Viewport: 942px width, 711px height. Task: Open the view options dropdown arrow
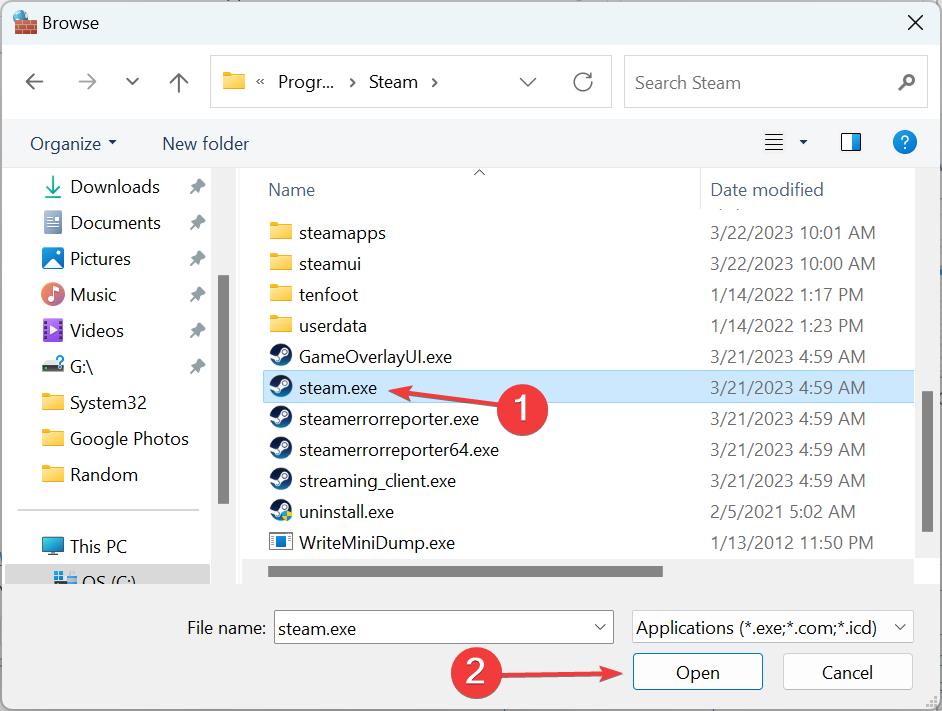click(803, 143)
